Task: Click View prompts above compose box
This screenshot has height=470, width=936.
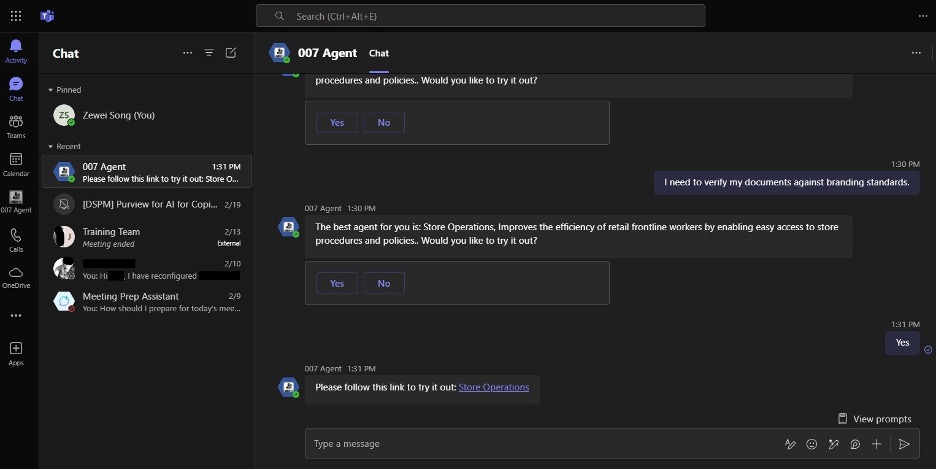Action: click(x=875, y=419)
